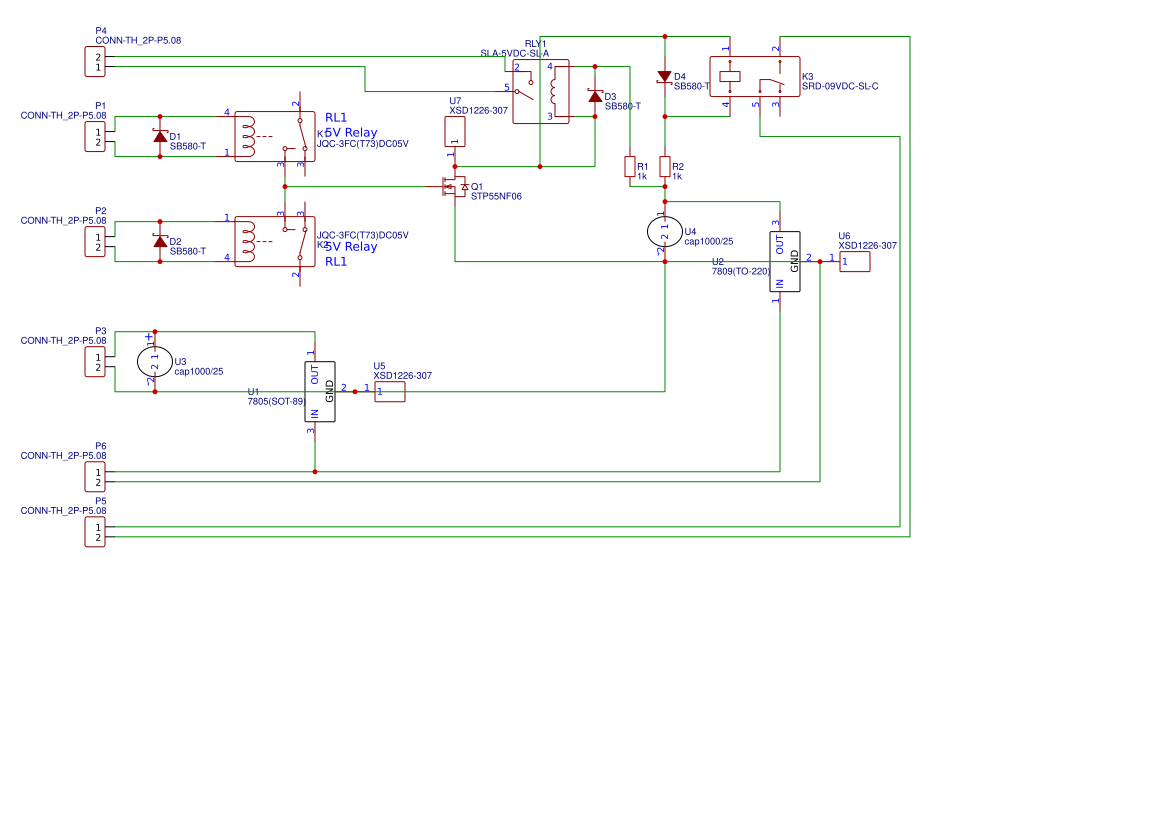Click XSD1226-307 label under U7

(479, 111)
